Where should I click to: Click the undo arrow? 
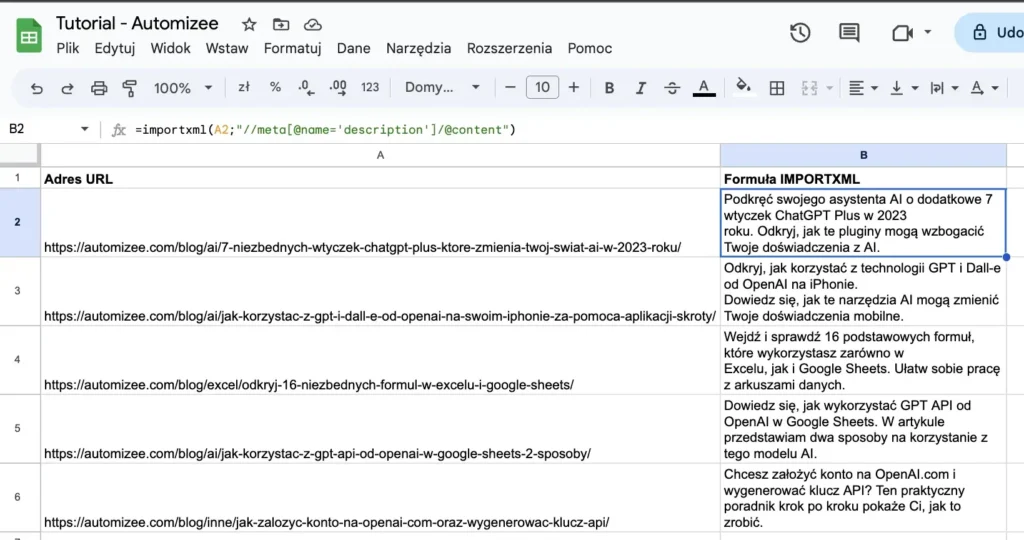tap(37, 88)
